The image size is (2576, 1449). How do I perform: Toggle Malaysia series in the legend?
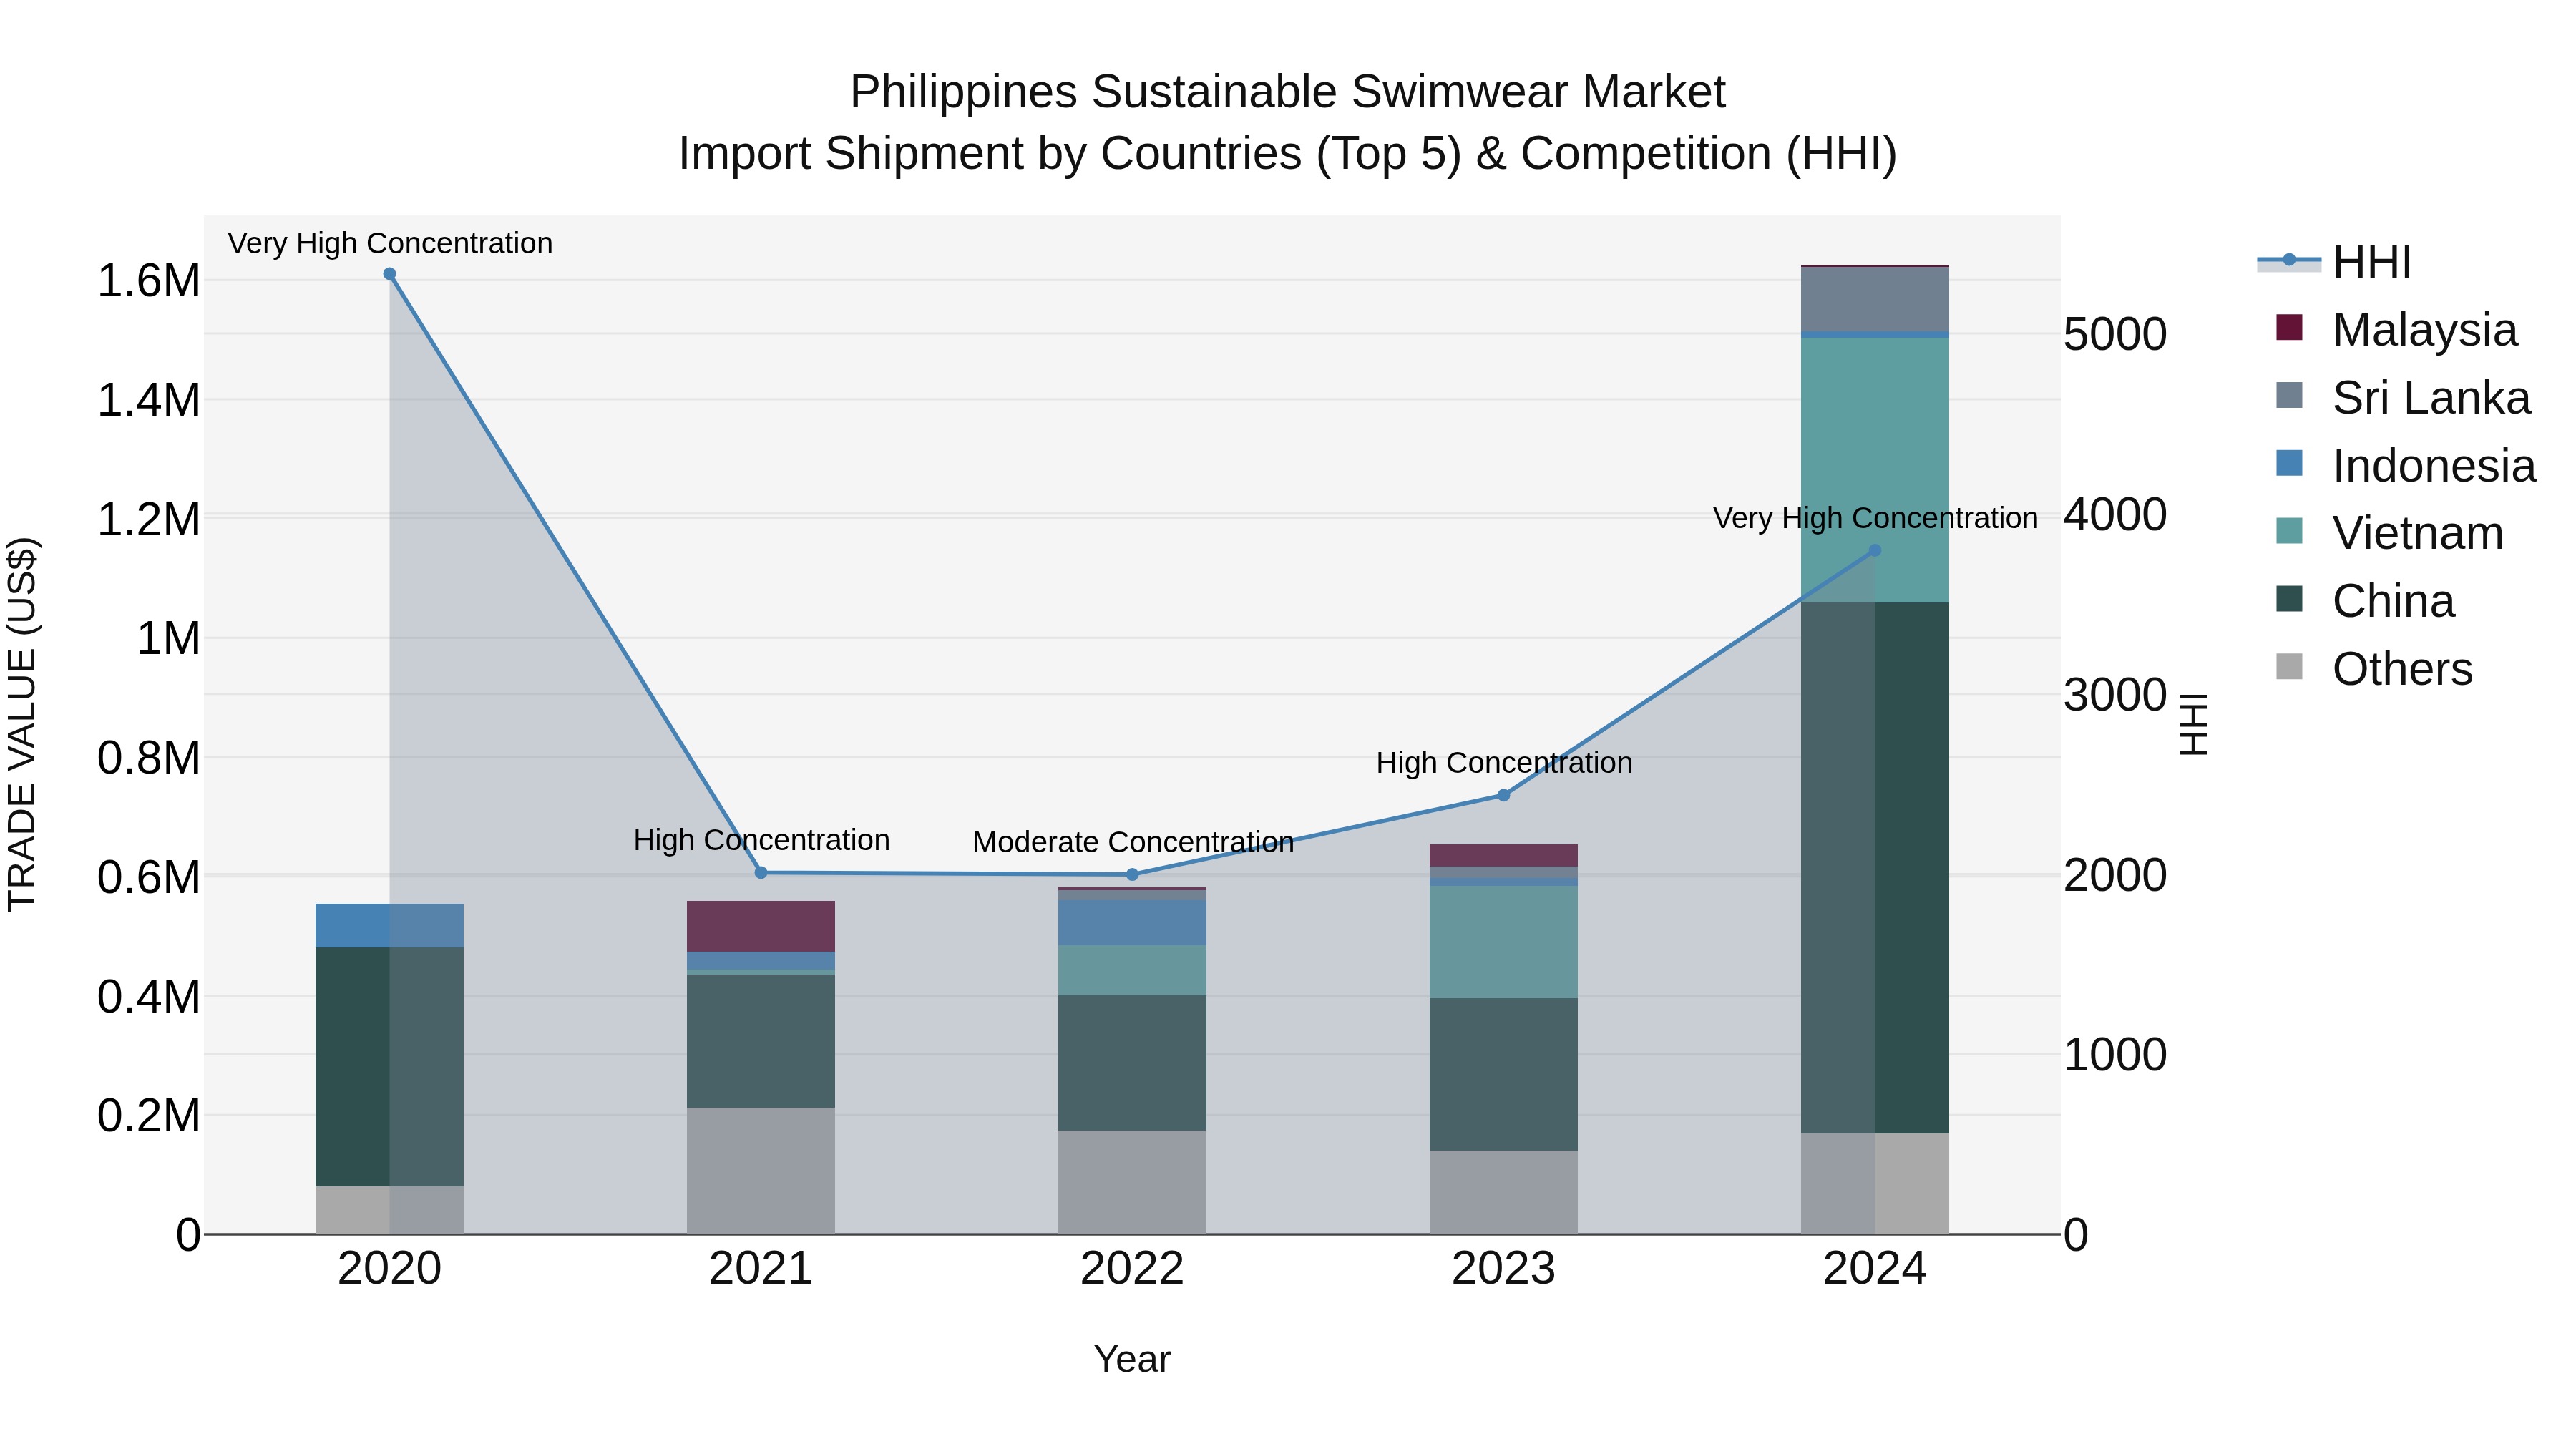click(2396, 329)
